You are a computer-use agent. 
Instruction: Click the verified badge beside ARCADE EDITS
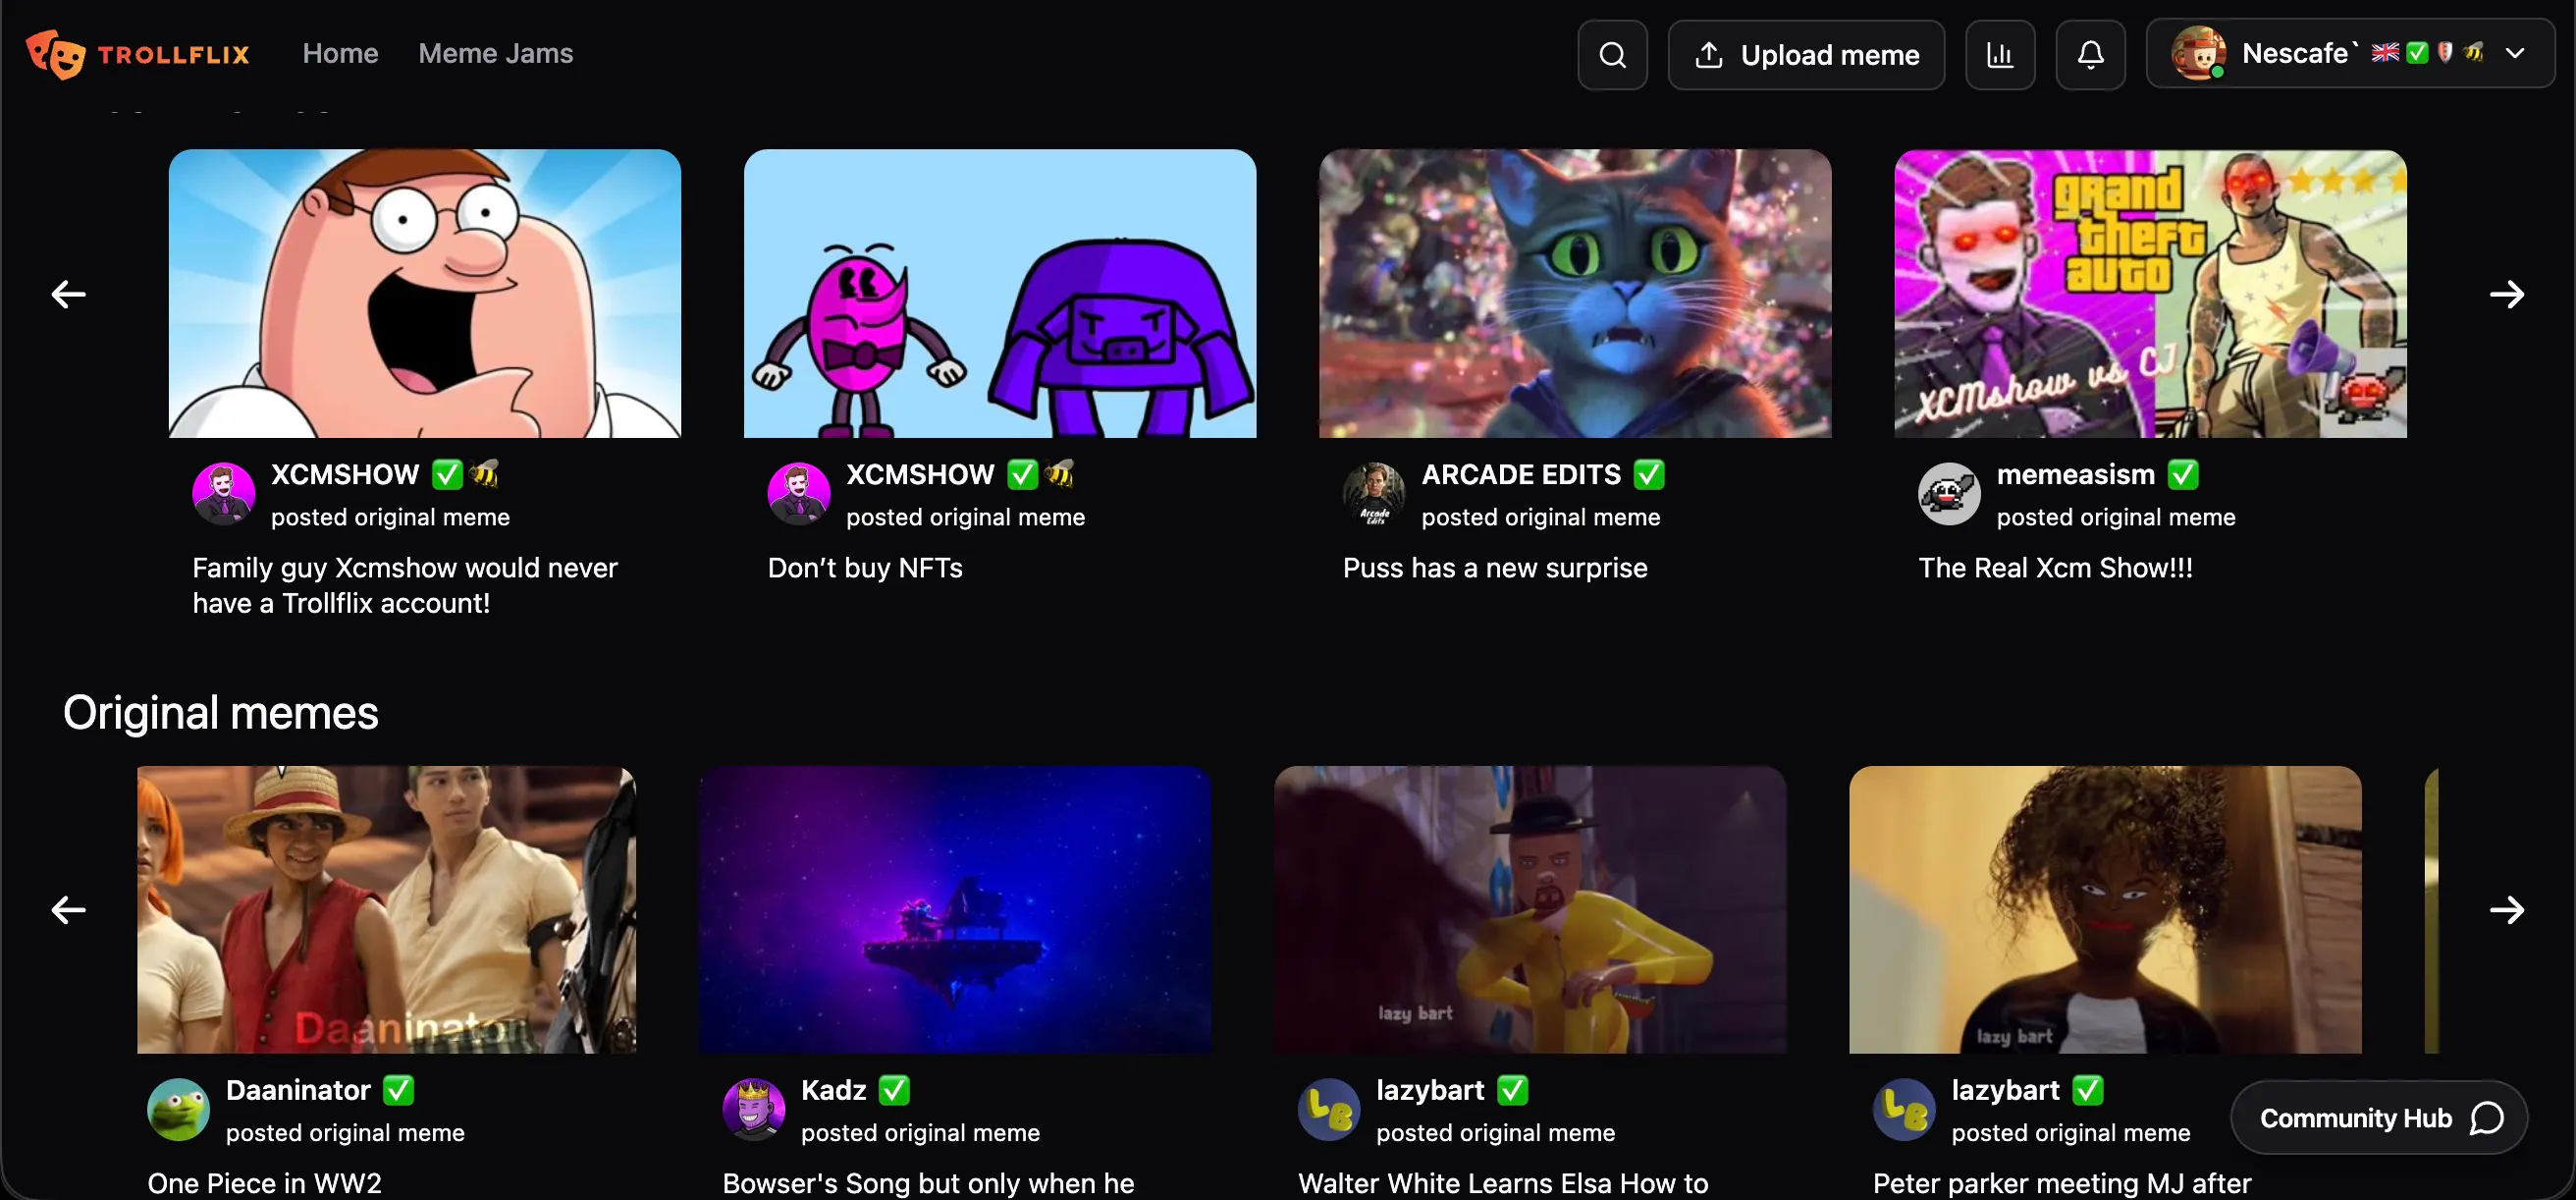pyautogui.click(x=1648, y=474)
